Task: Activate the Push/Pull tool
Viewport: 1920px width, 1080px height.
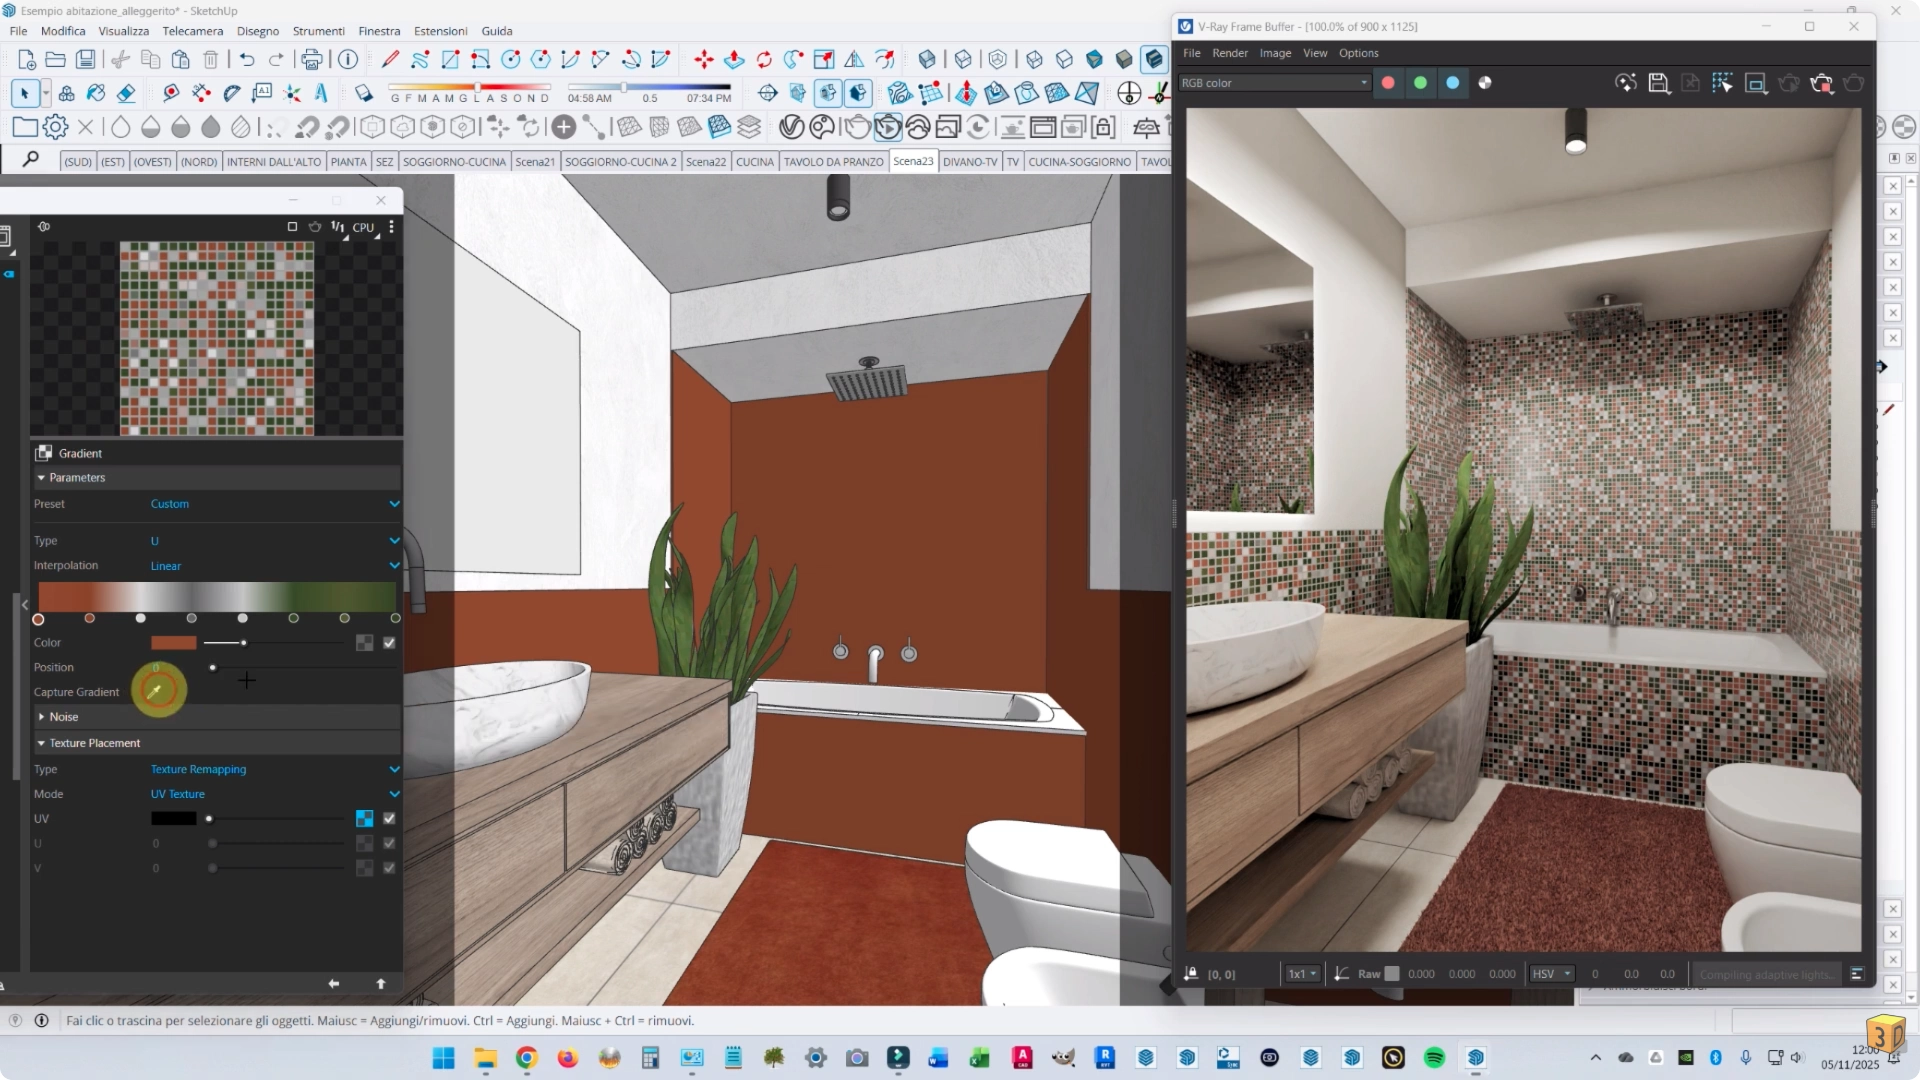Action: click(x=734, y=60)
